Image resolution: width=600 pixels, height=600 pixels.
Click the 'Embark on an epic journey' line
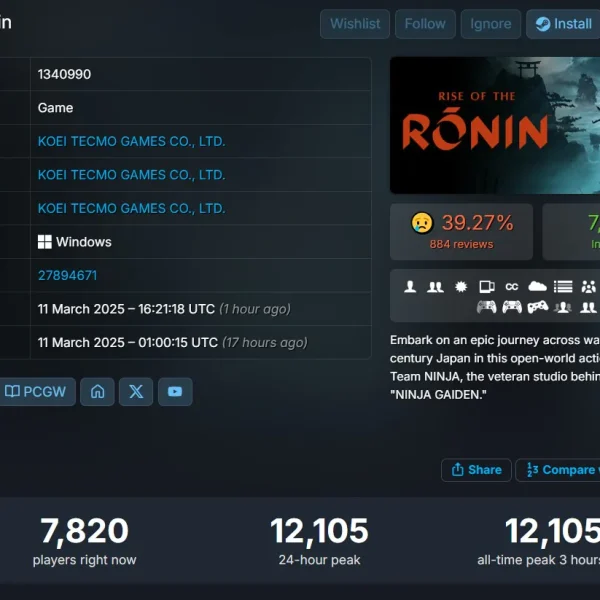(x=495, y=340)
